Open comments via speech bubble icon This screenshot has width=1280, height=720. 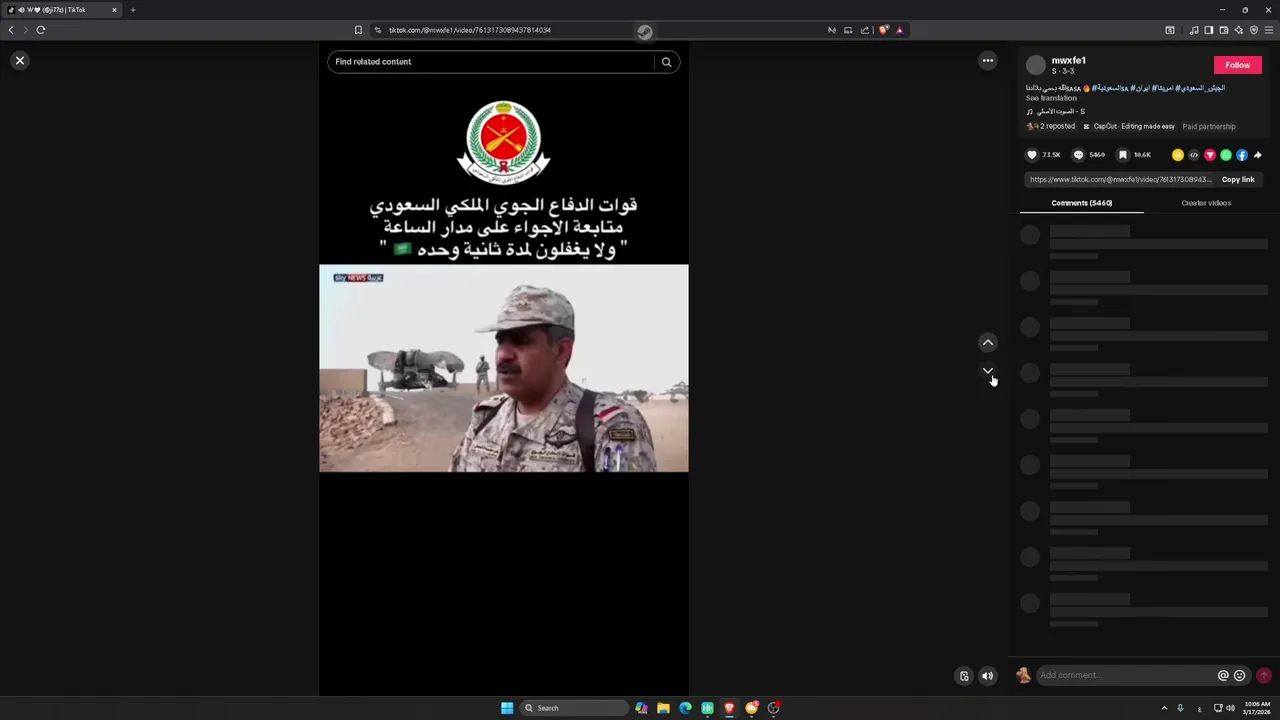1078,155
